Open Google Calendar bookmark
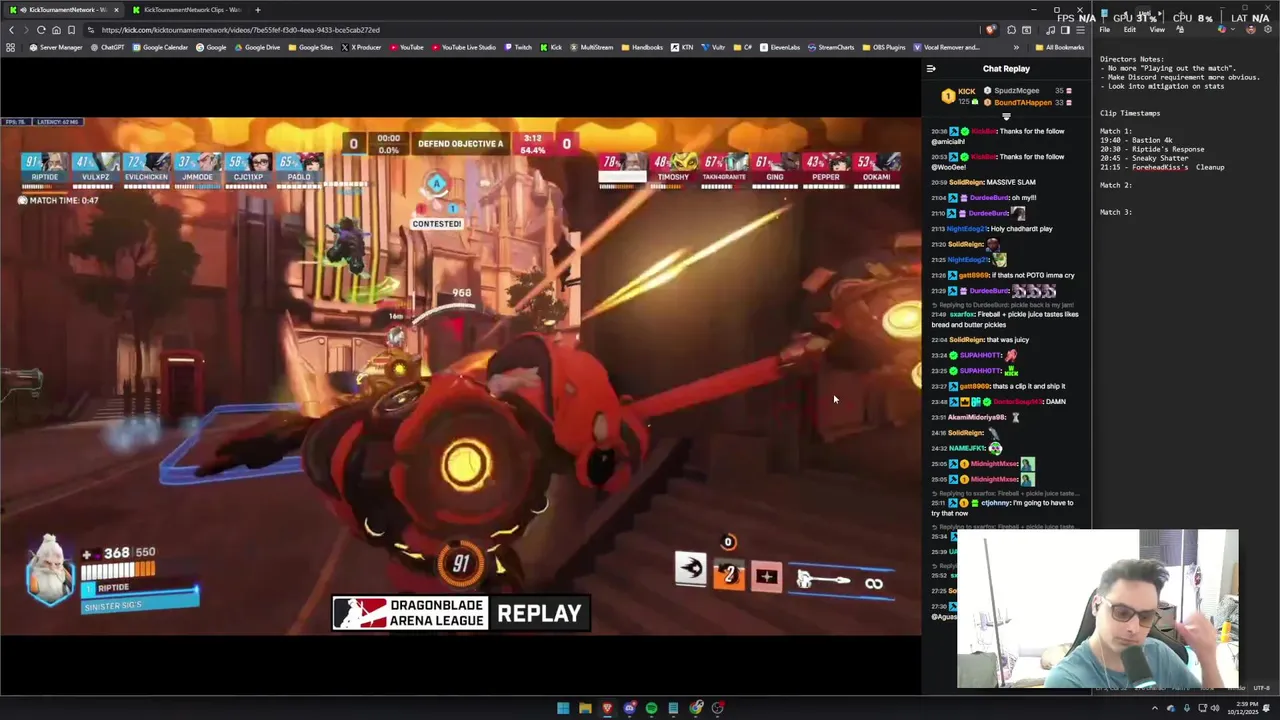 pyautogui.click(x=160, y=47)
